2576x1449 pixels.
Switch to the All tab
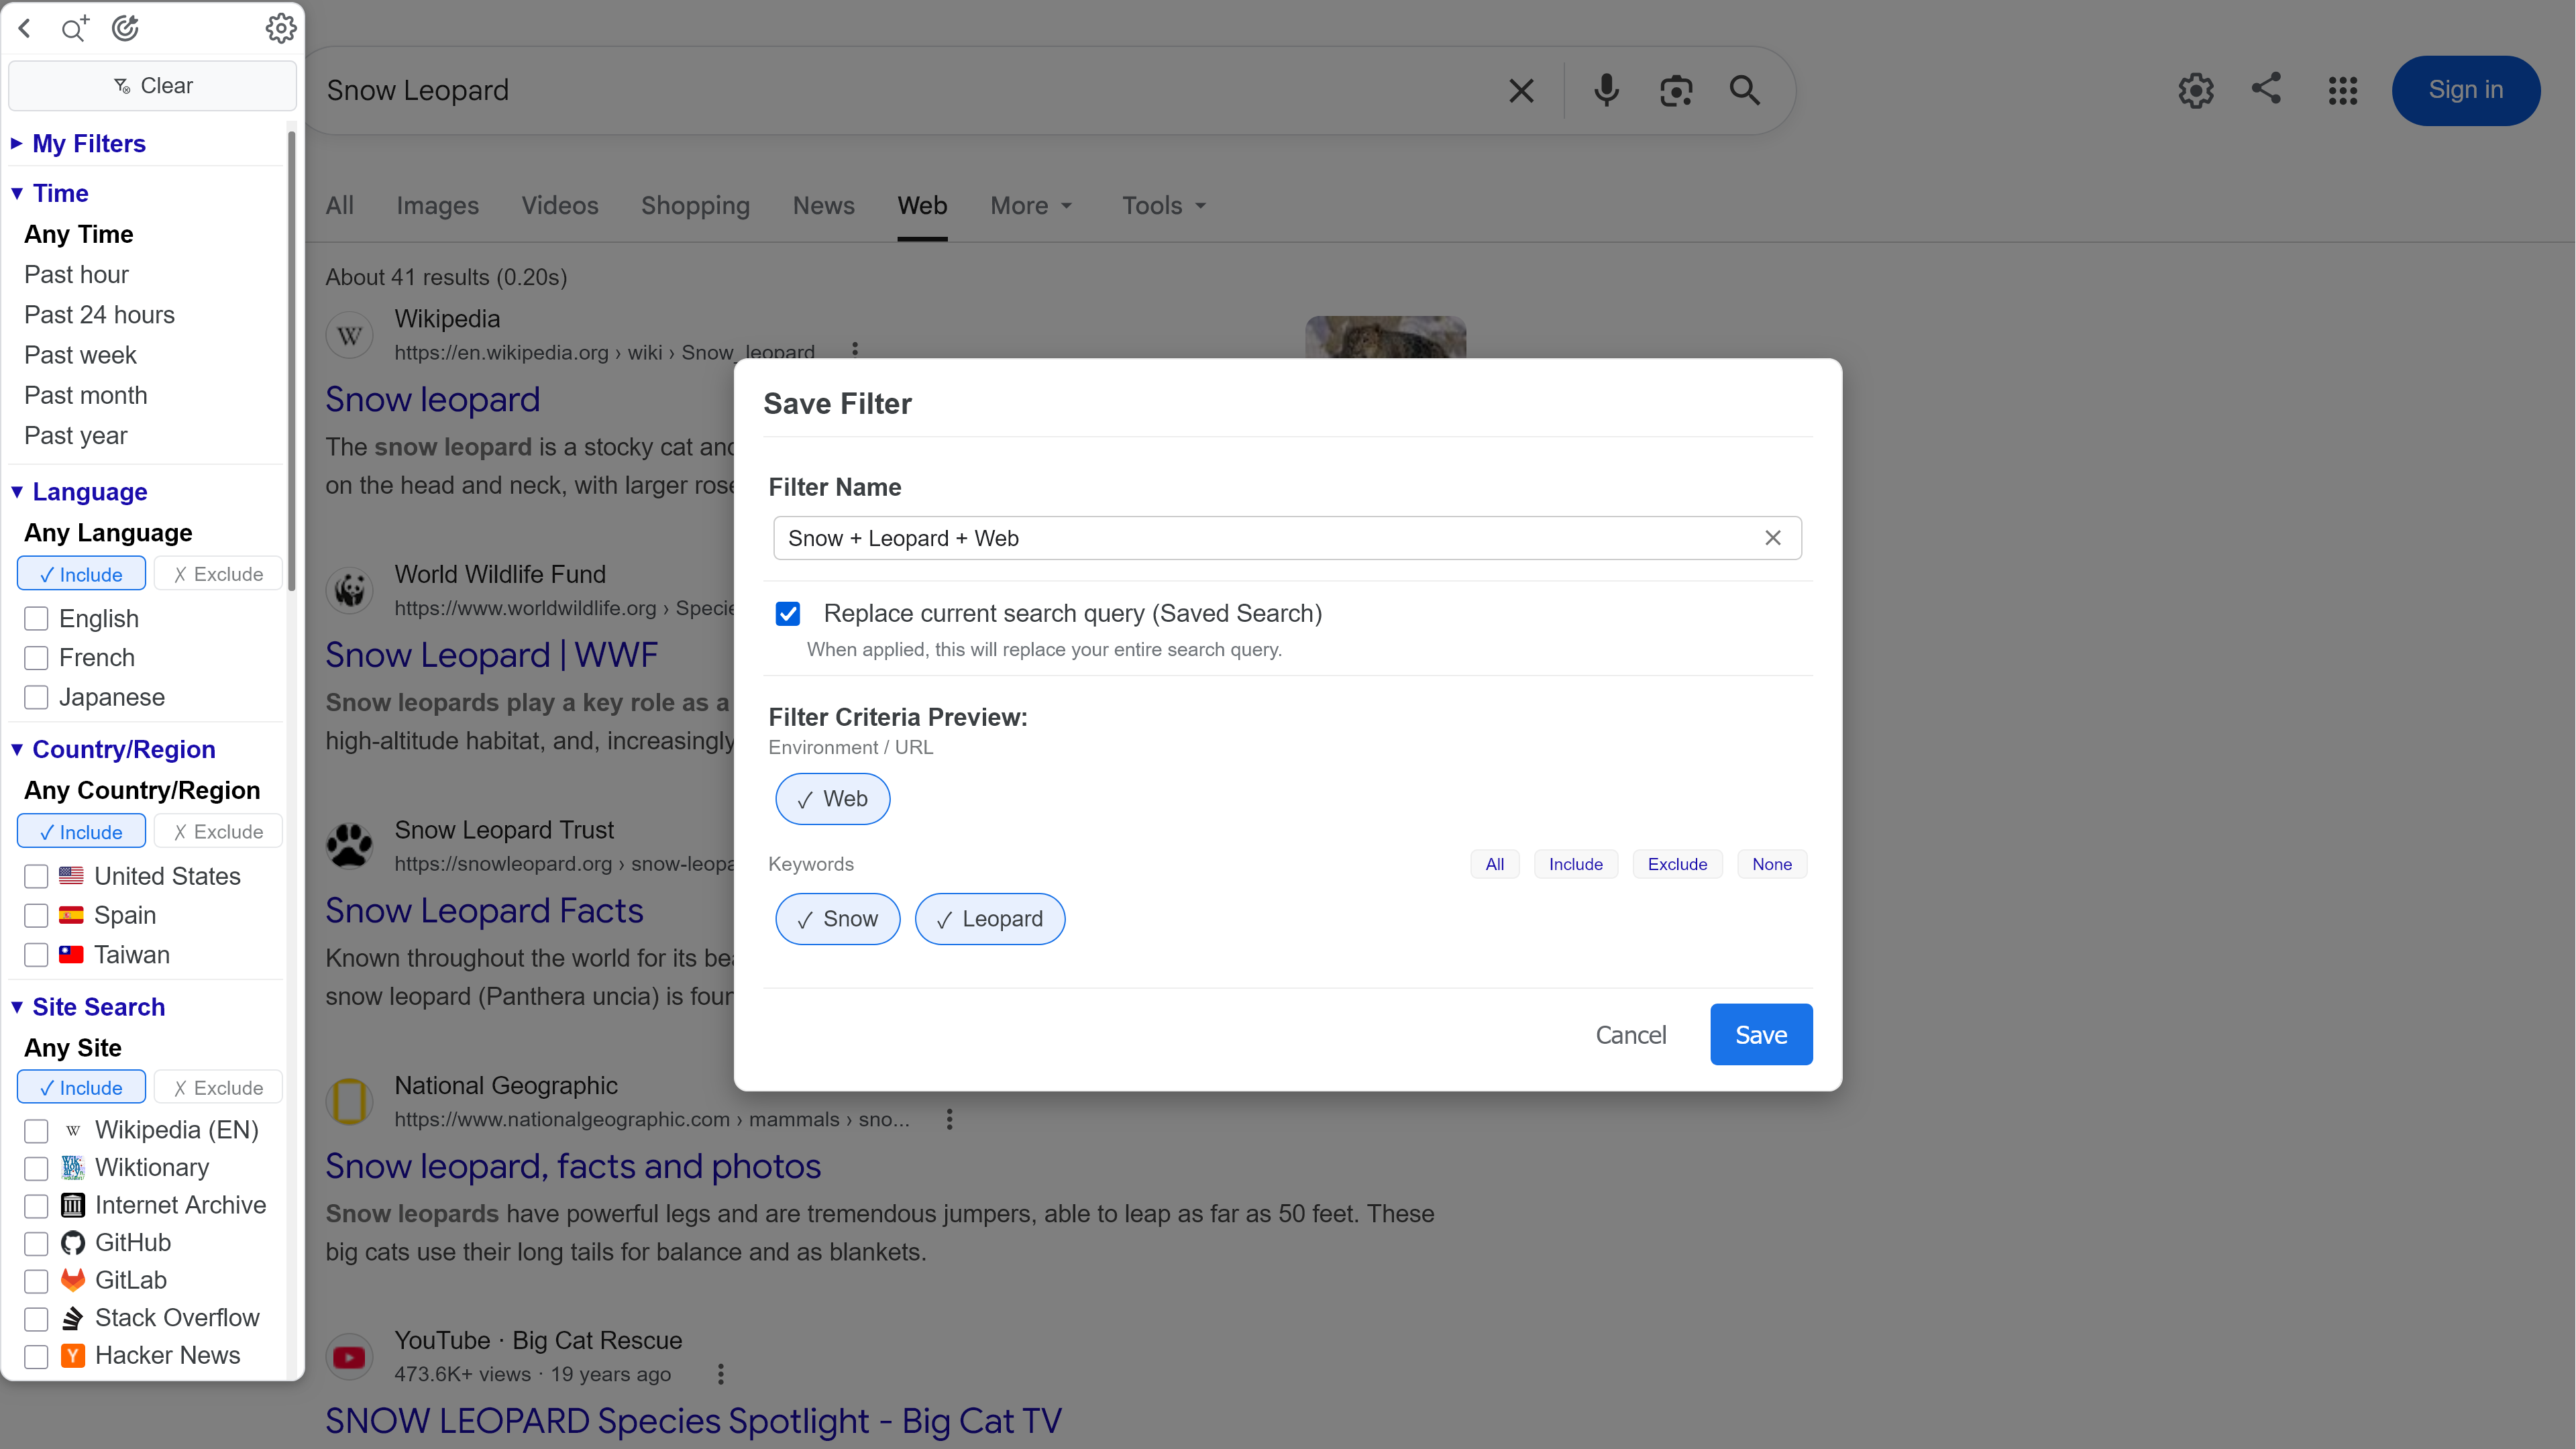coord(340,206)
